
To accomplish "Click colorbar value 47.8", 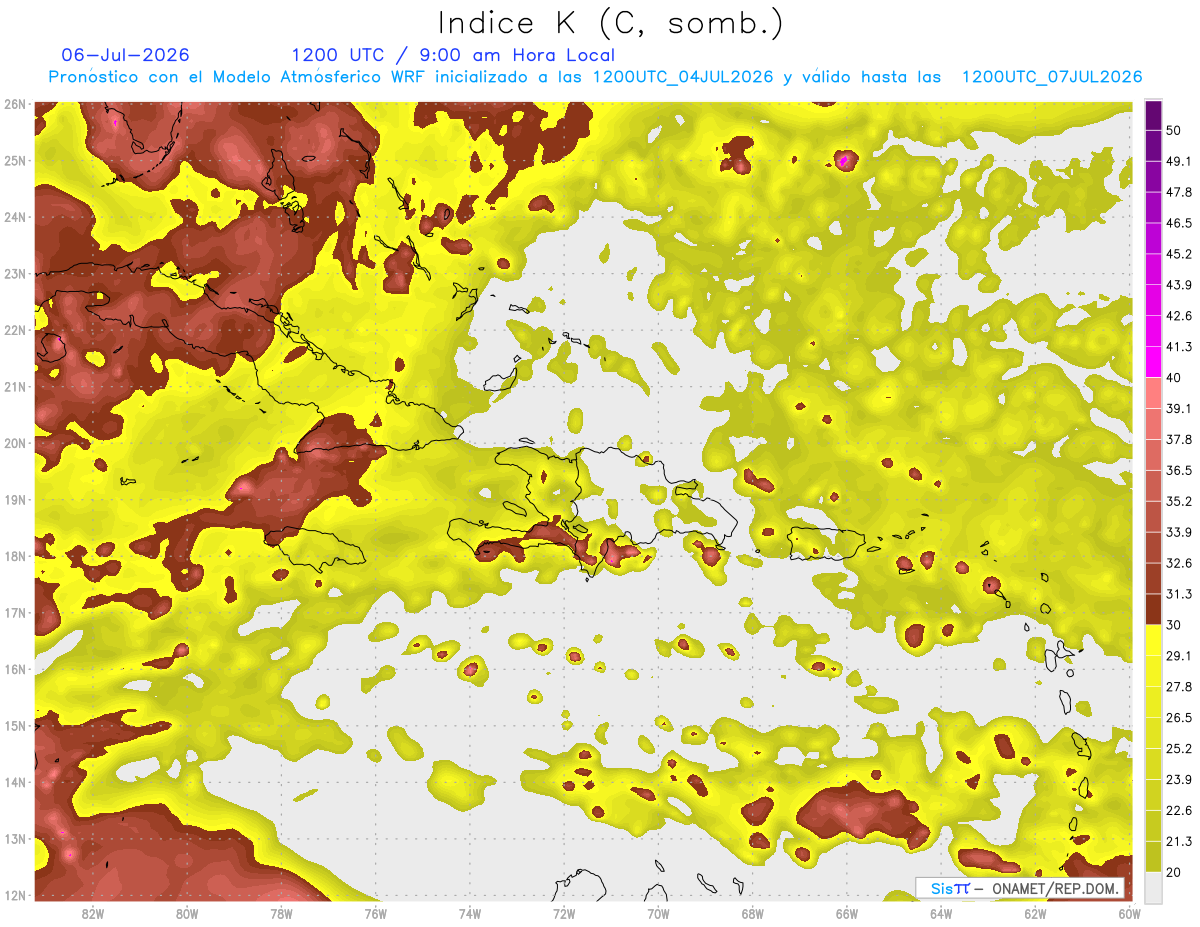I will (1180, 192).
